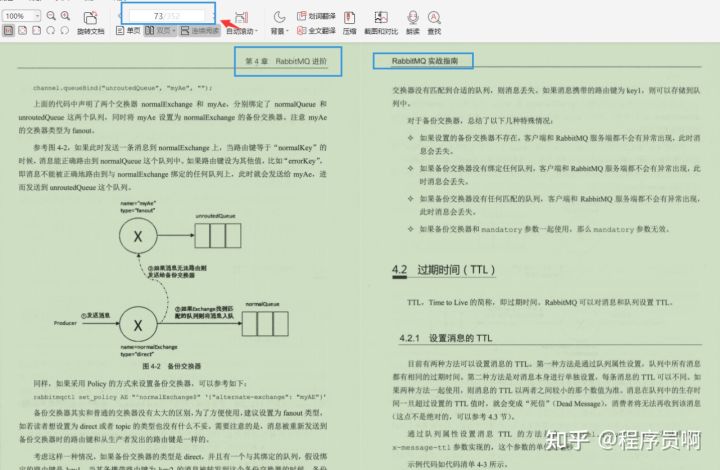This screenshot has height=470, width=720.
Task: Click the 截图和对比 screenshot compare icon
Action: coord(381,18)
